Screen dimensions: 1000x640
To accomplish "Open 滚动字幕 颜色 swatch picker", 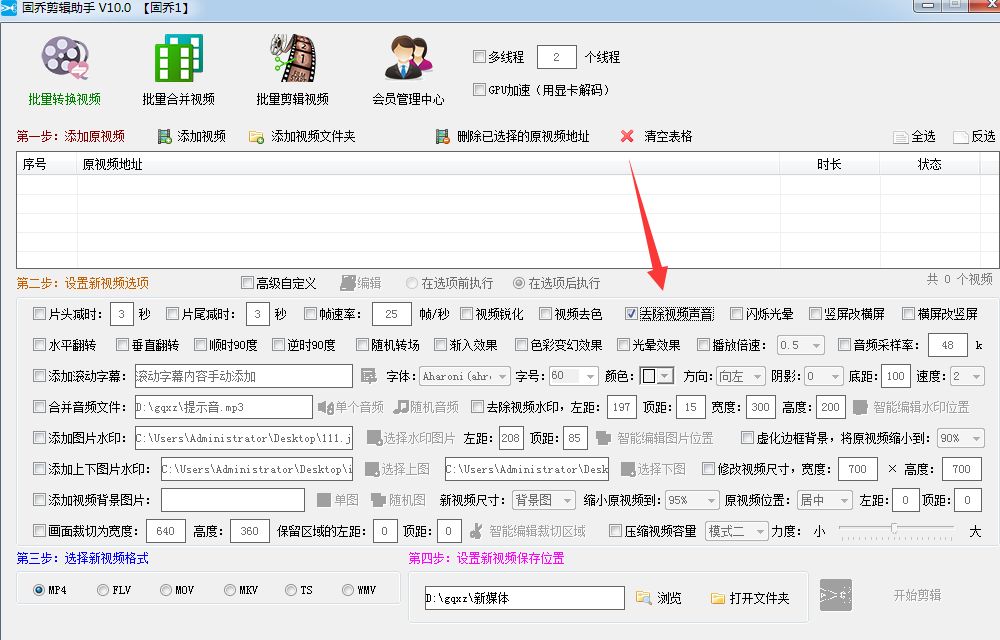I will 657,376.
